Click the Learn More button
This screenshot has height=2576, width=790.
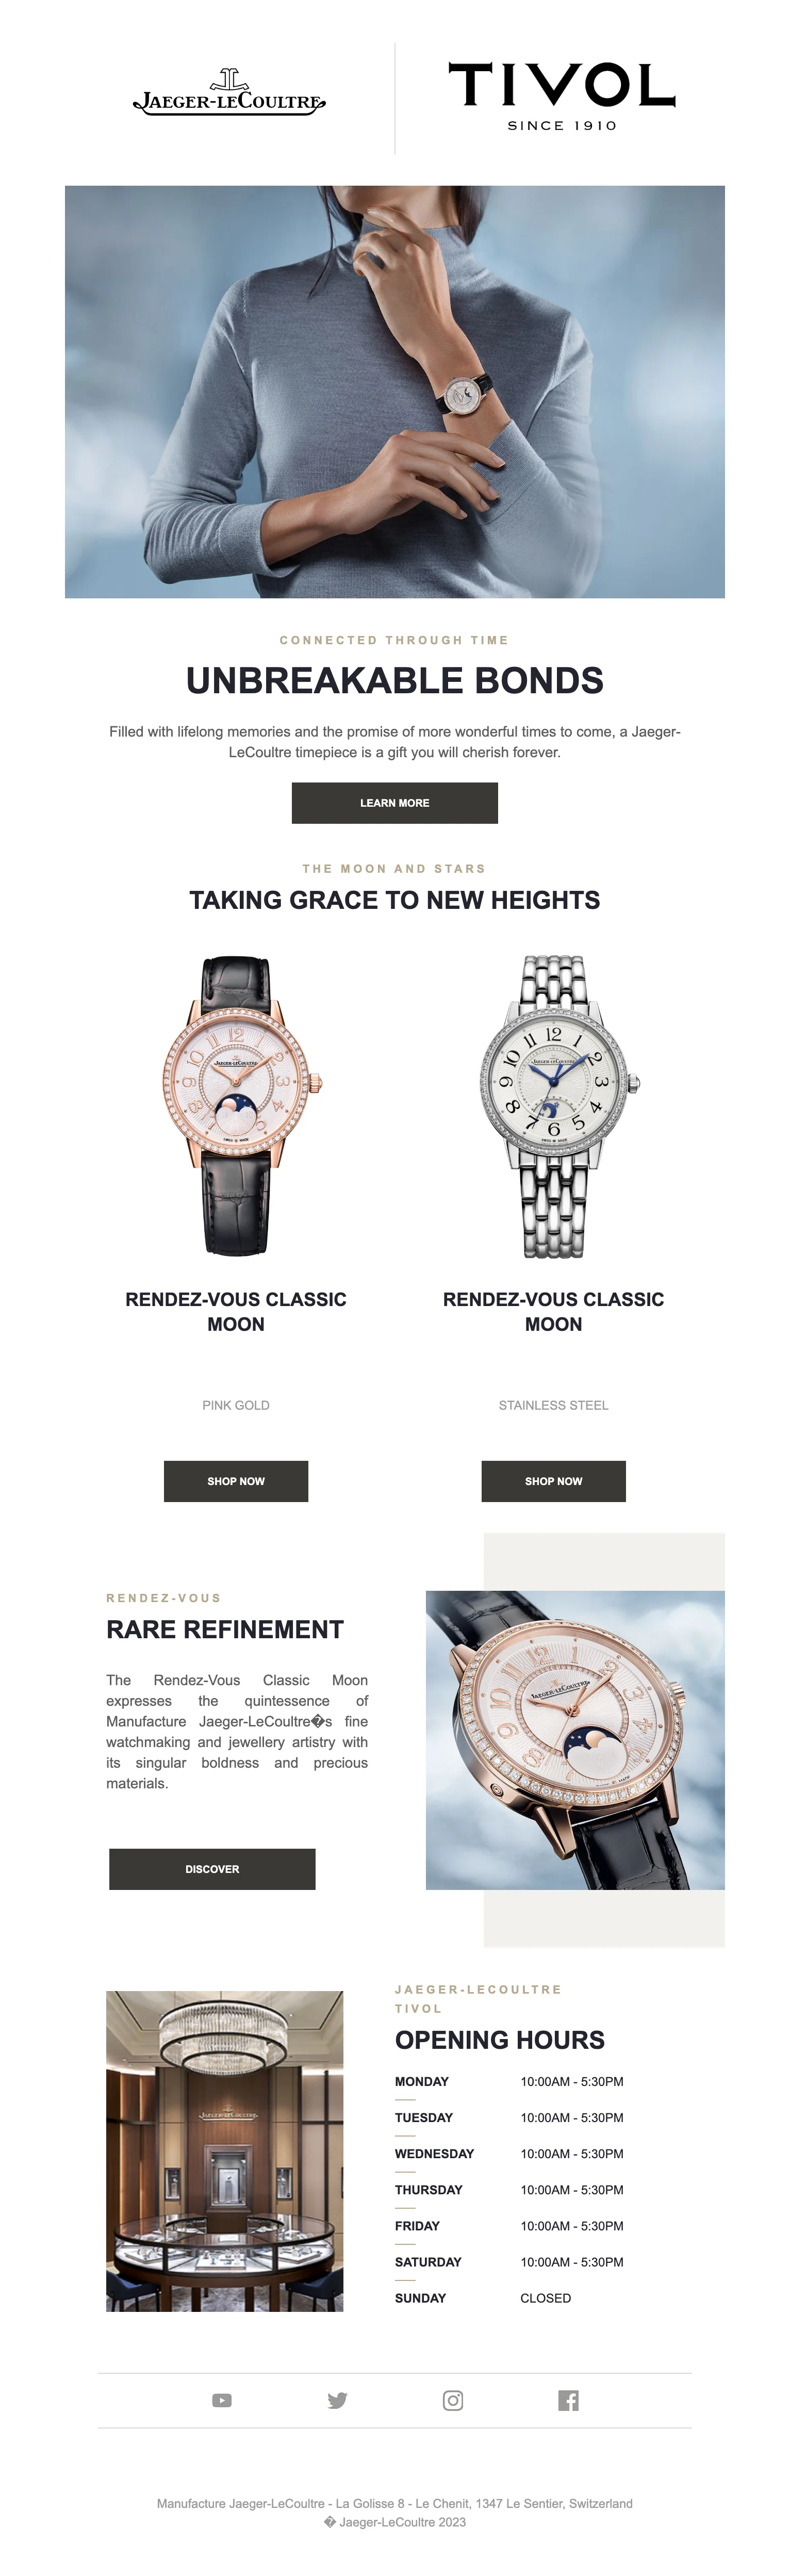click(x=395, y=803)
